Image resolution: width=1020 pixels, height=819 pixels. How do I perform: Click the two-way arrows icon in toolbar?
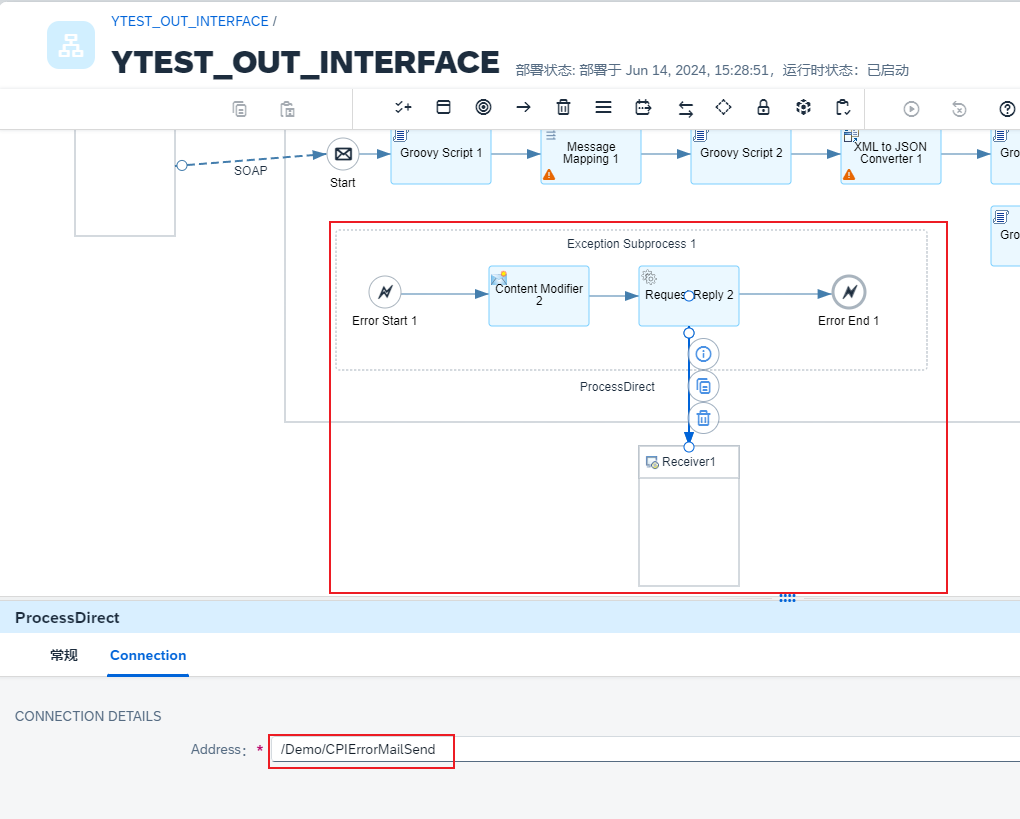(x=685, y=108)
